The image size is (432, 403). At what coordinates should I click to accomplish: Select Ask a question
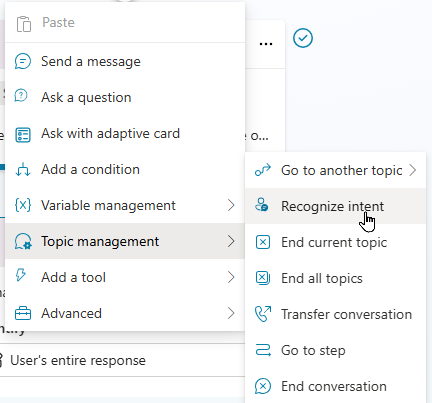click(x=125, y=97)
